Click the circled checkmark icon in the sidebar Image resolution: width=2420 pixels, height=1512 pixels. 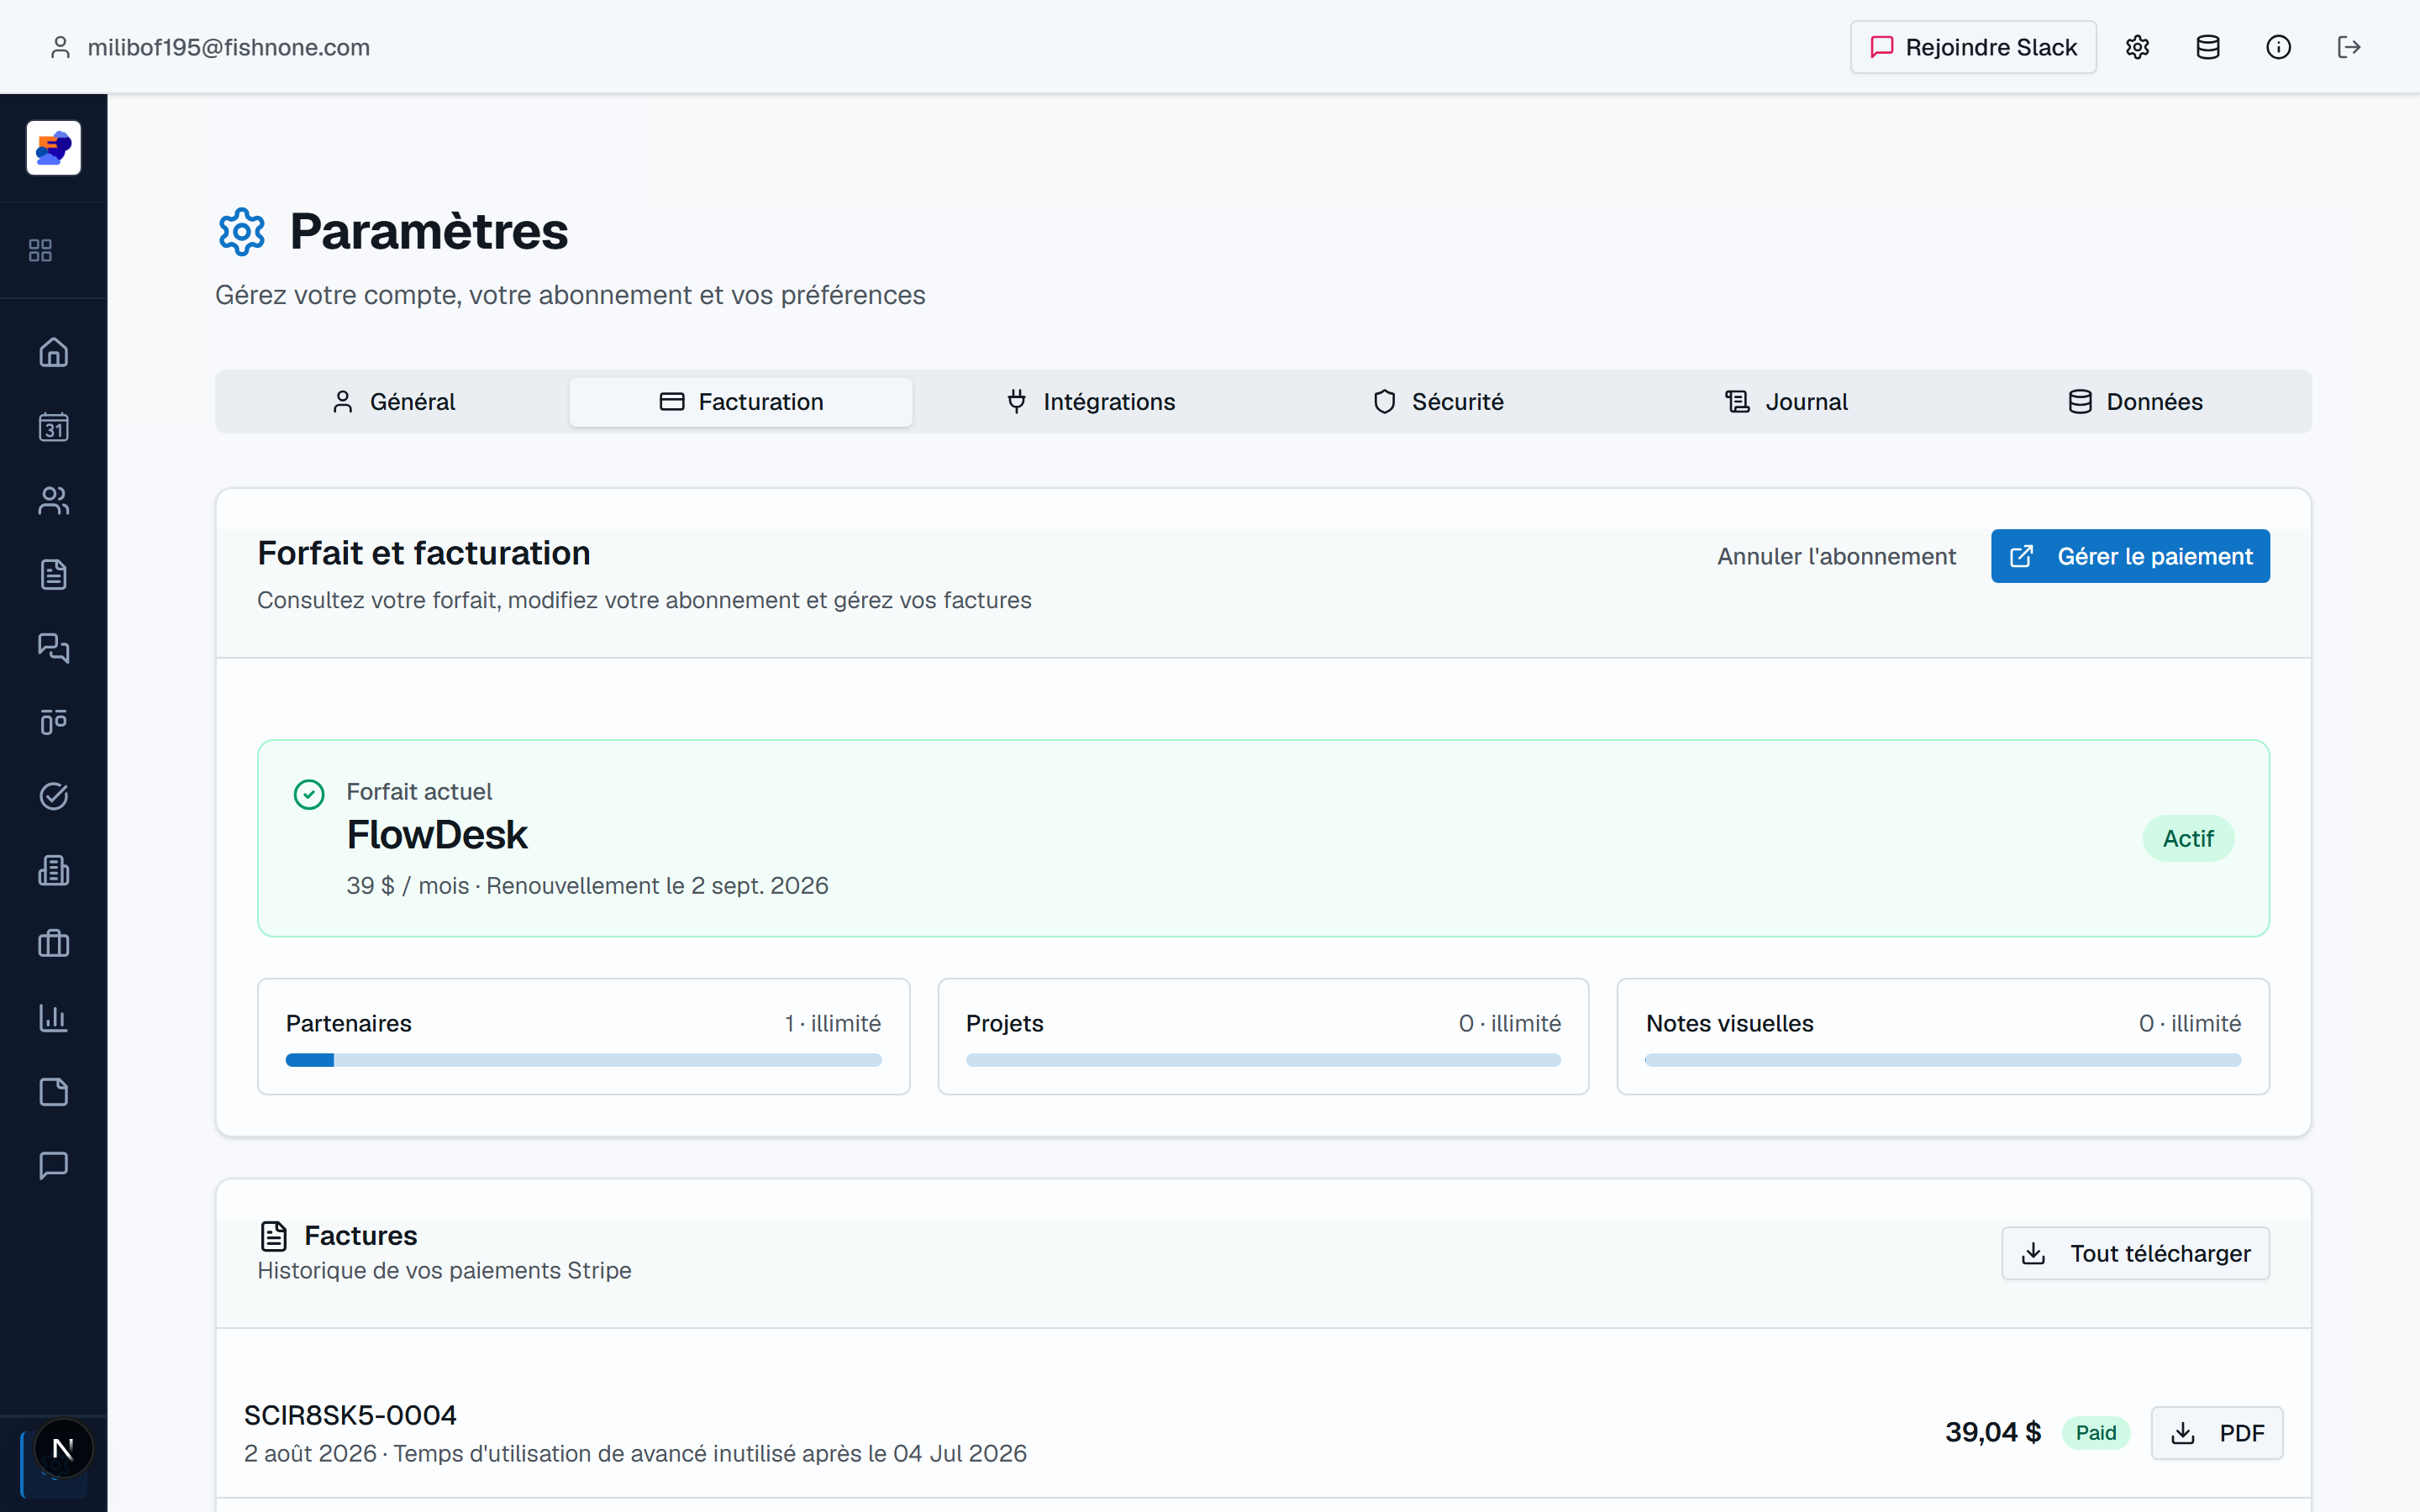tap(54, 796)
